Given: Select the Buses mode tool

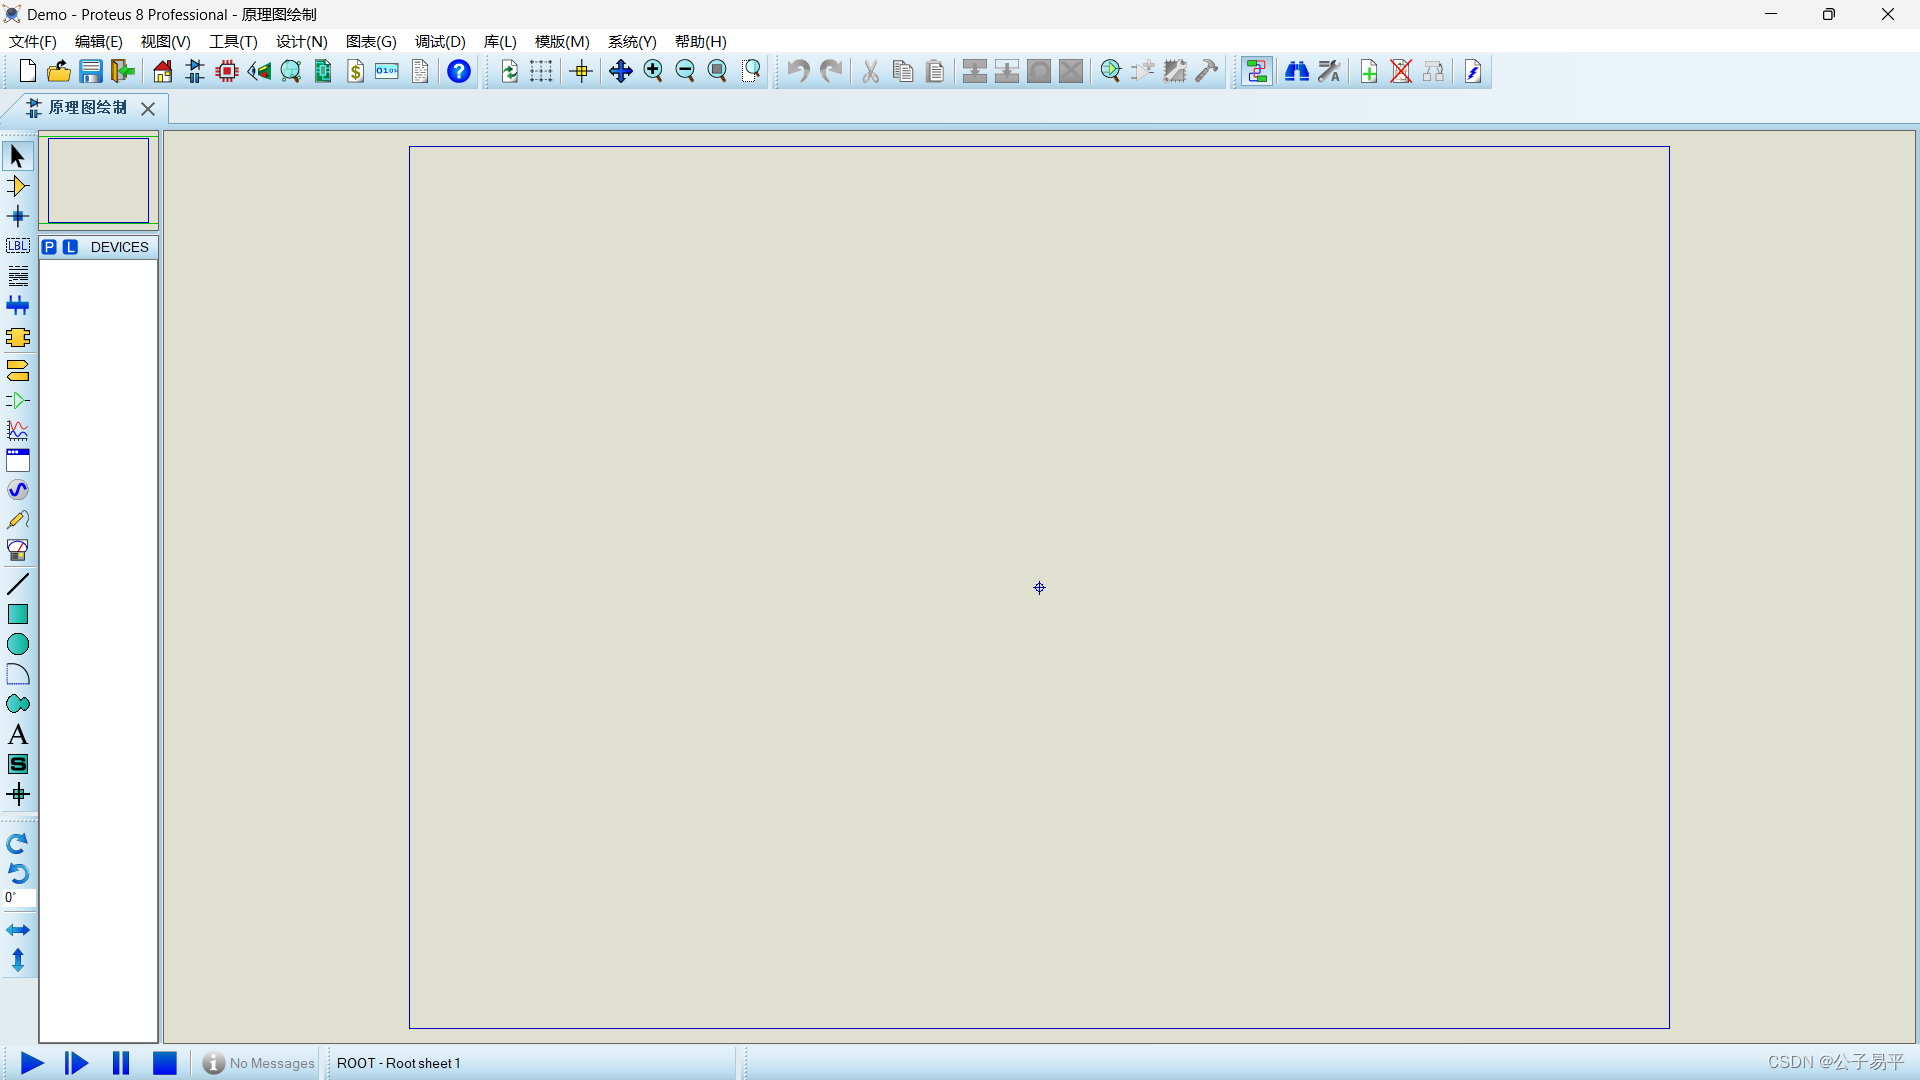Looking at the screenshot, I should 17,306.
